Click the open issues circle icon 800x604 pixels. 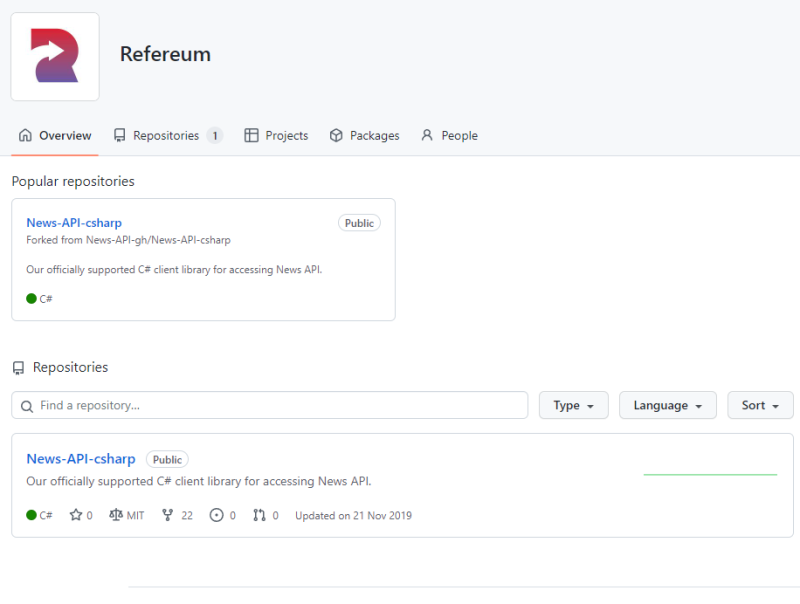[216, 515]
